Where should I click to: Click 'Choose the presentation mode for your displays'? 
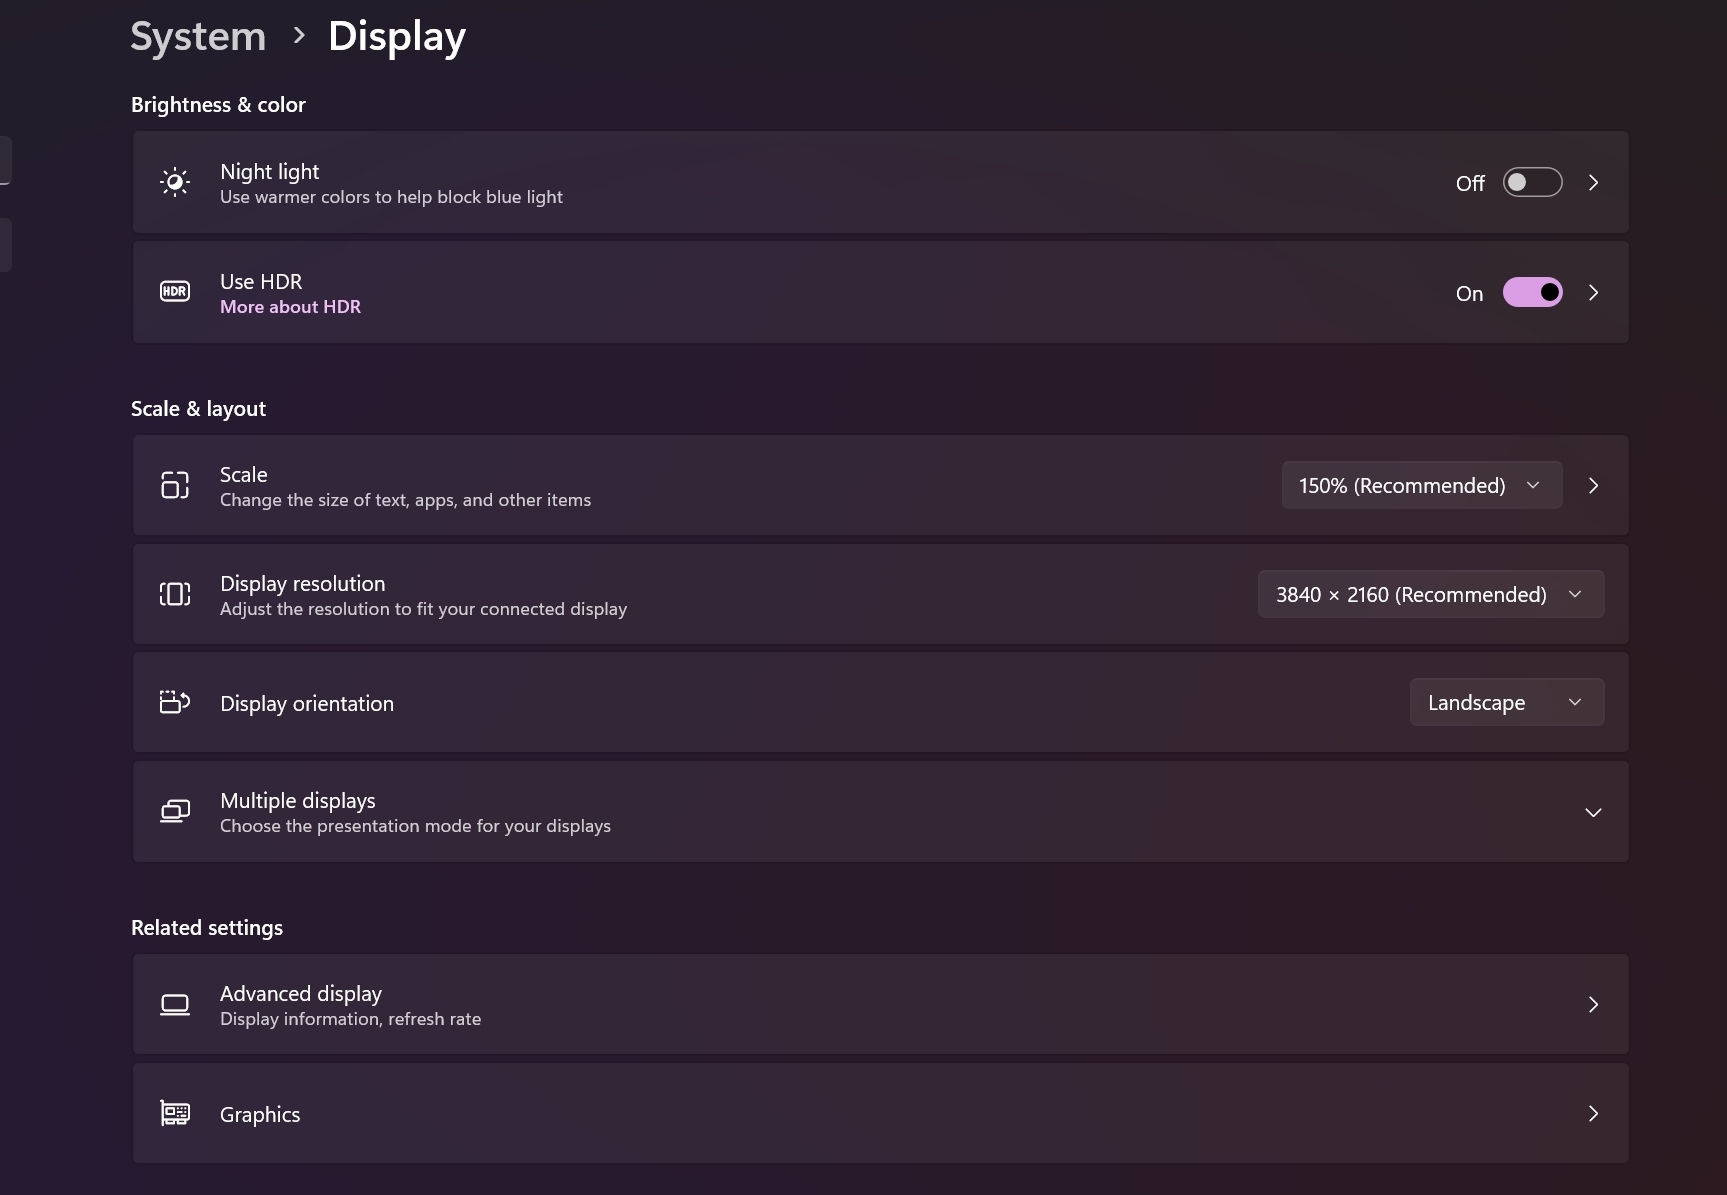(x=415, y=826)
